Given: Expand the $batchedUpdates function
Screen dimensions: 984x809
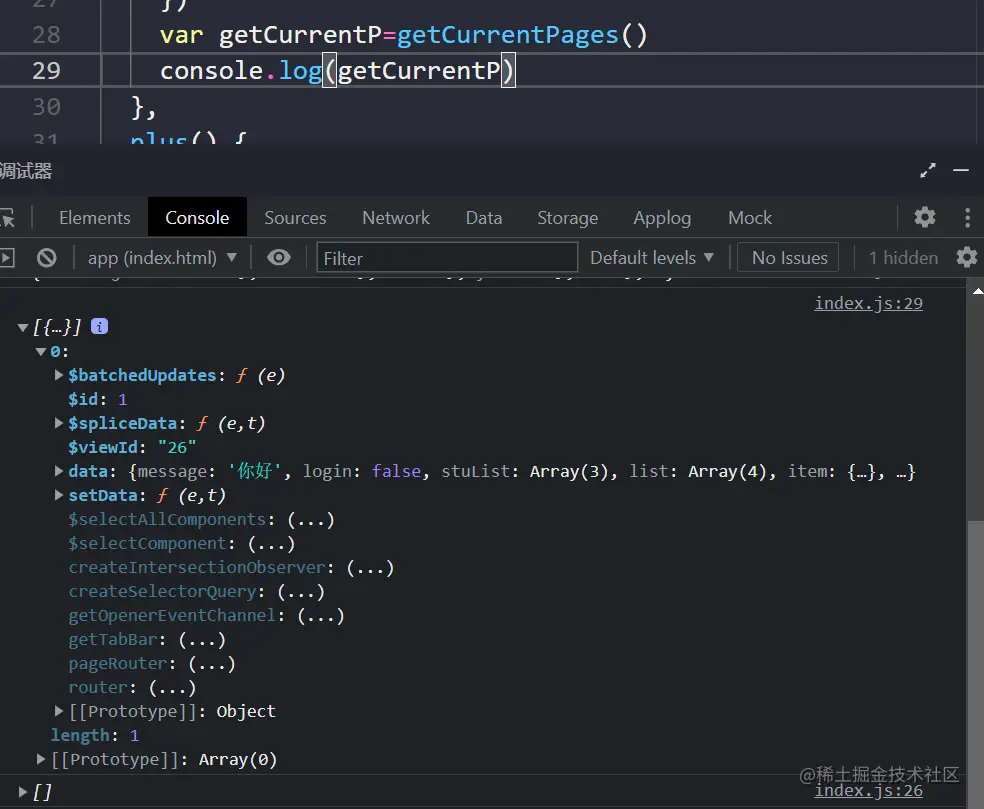Looking at the screenshot, I should [58, 375].
